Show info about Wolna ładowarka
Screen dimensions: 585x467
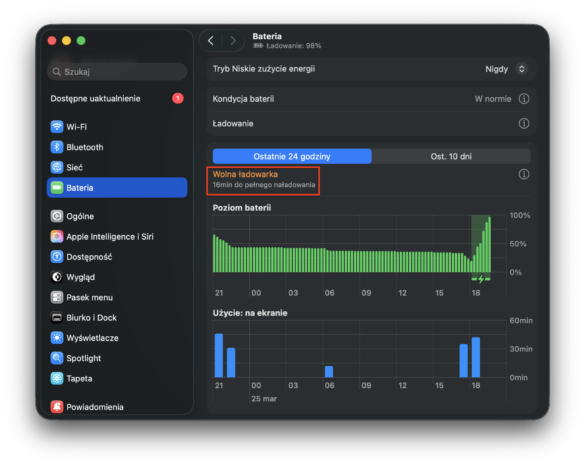[524, 174]
